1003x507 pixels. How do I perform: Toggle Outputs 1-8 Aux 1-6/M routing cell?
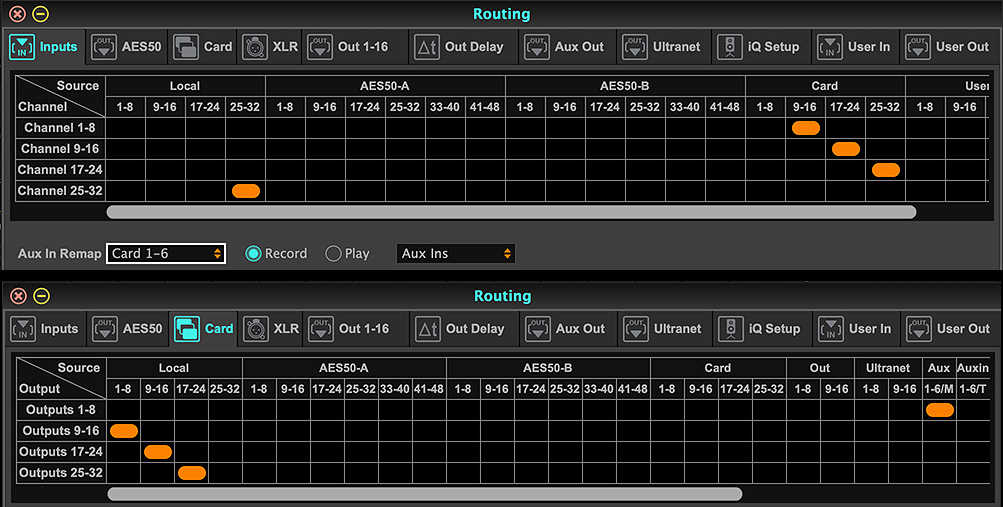click(x=939, y=410)
